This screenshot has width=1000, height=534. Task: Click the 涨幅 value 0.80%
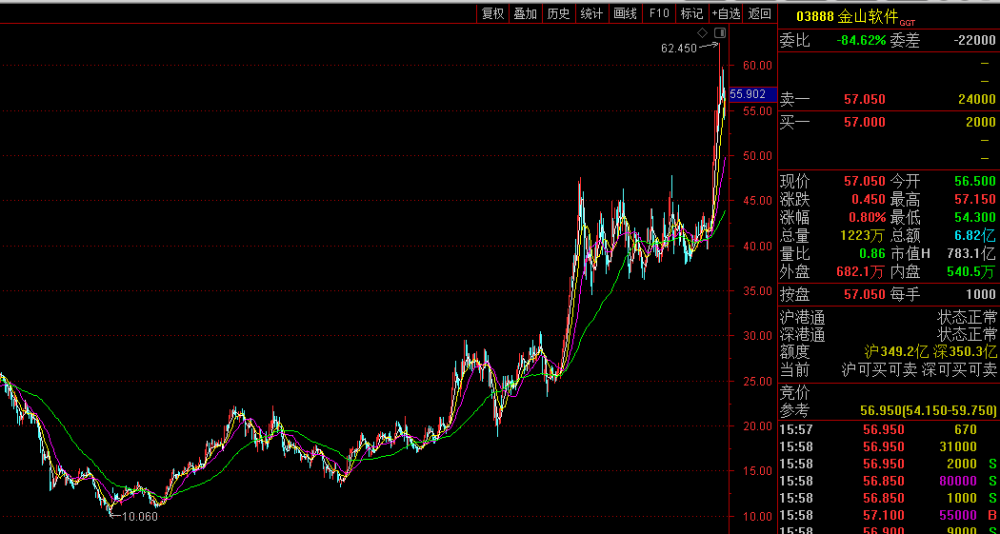[867, 218]
